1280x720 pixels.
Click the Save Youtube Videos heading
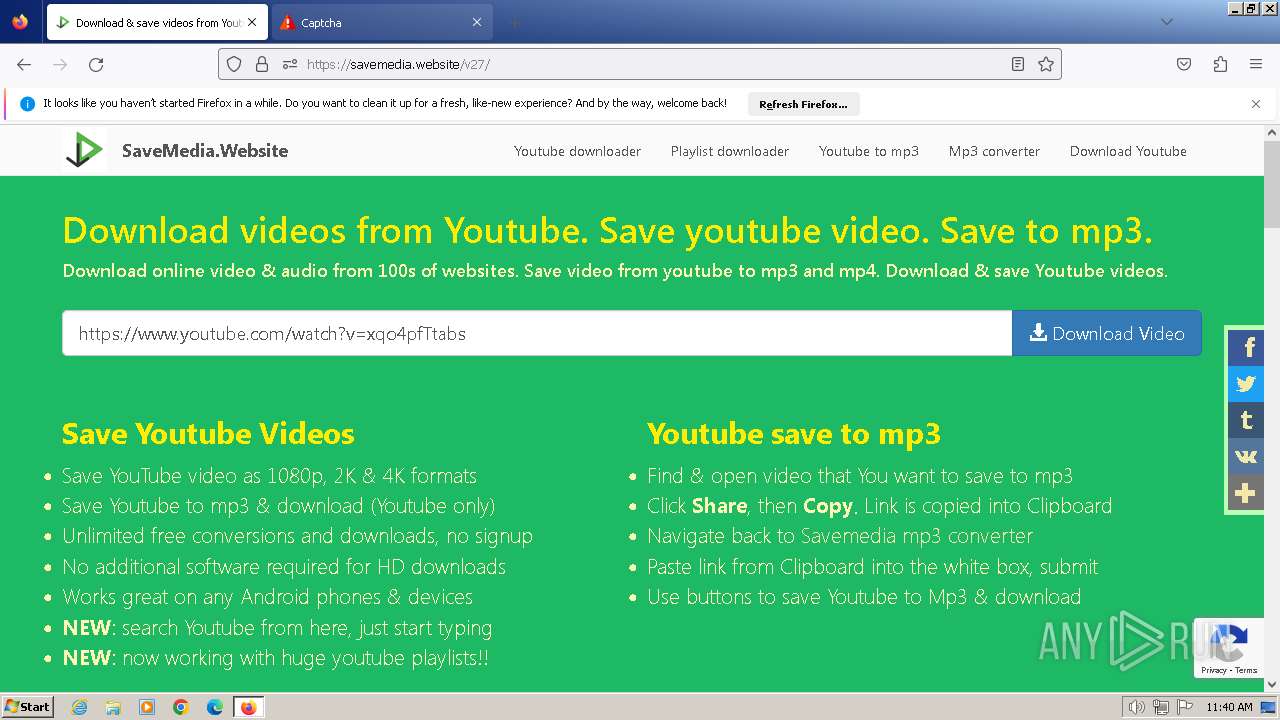208,434
